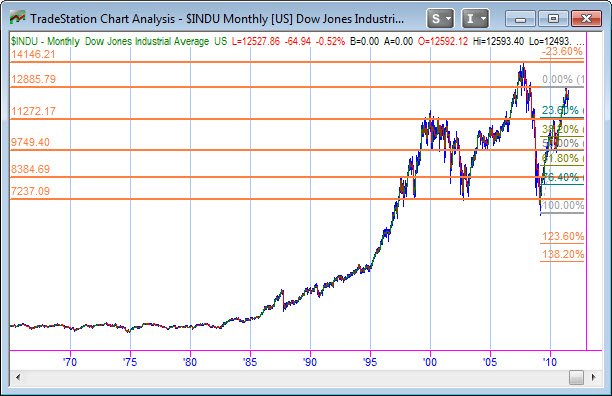Image resolution: width=612 pixels, height=396 pixels.
Task: Click the '05 time axis label
Action: coord(490,362)
